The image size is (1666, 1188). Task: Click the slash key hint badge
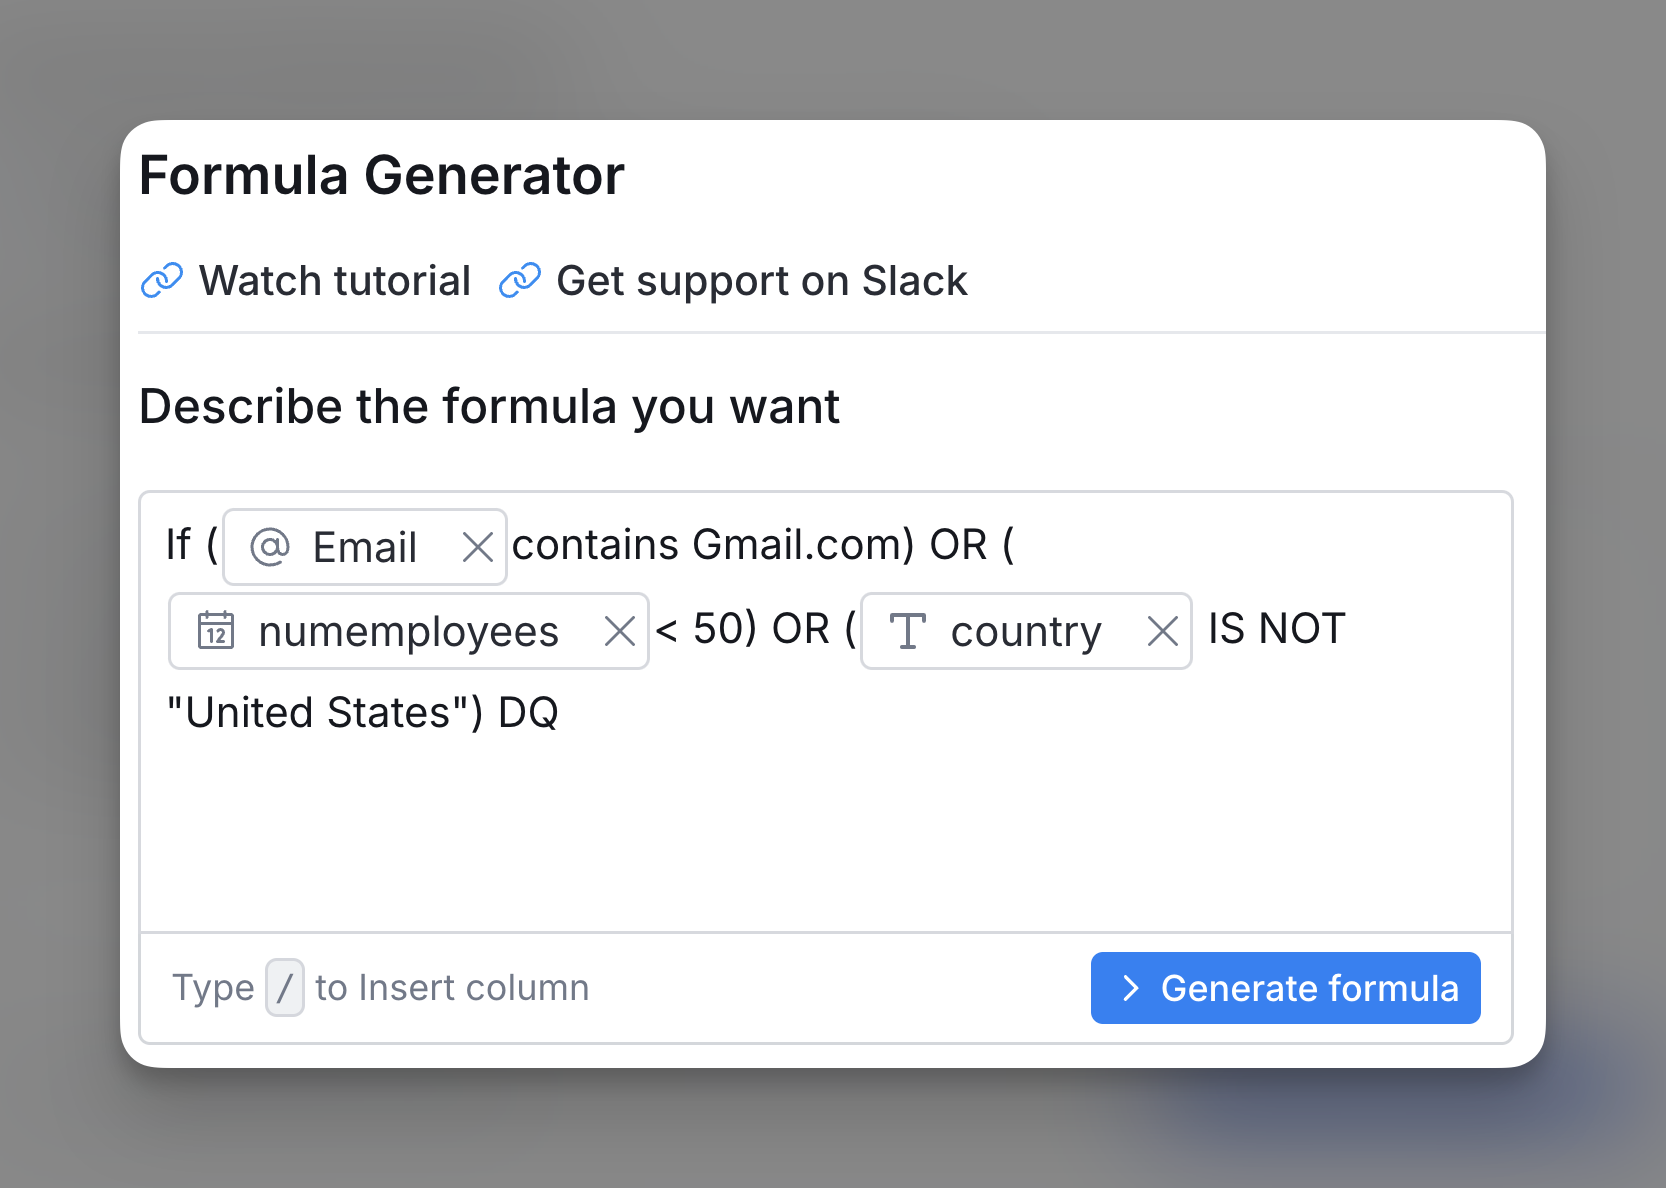(x=285, y=988)
